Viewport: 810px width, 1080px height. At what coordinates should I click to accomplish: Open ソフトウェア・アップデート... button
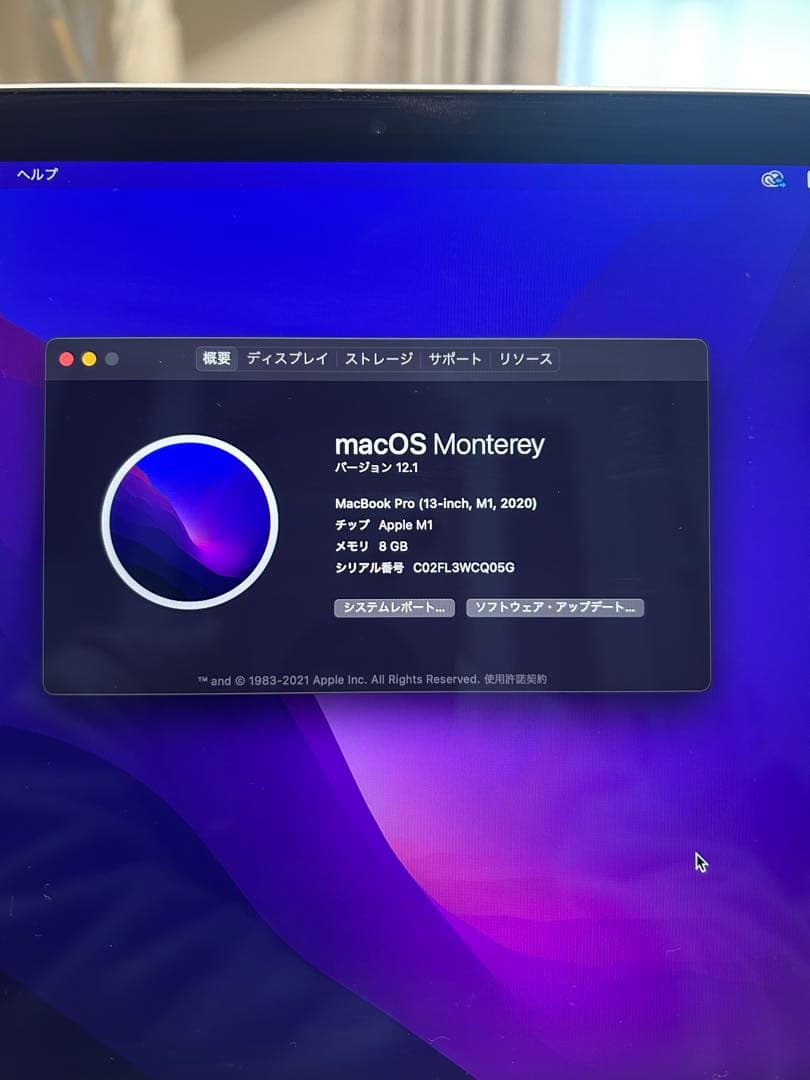click(x=555, y=608)
